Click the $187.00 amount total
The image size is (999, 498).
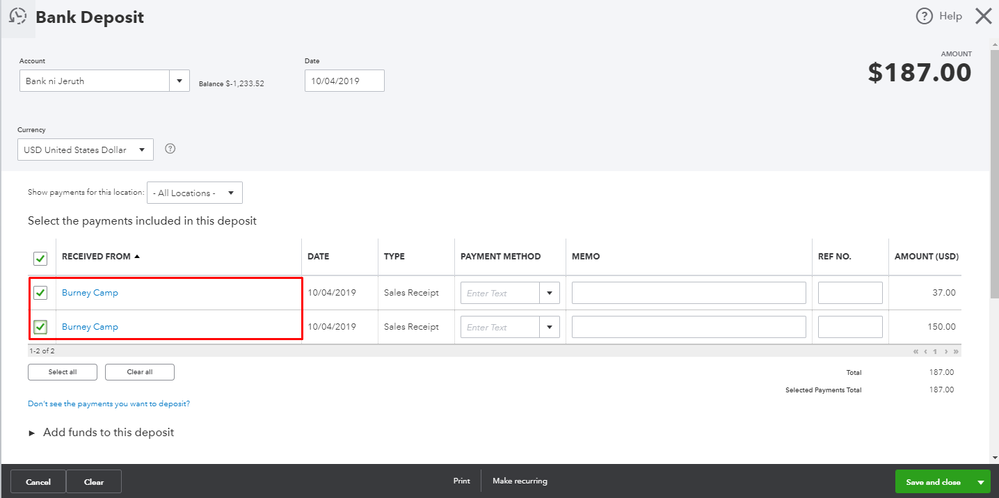[919, 73]
